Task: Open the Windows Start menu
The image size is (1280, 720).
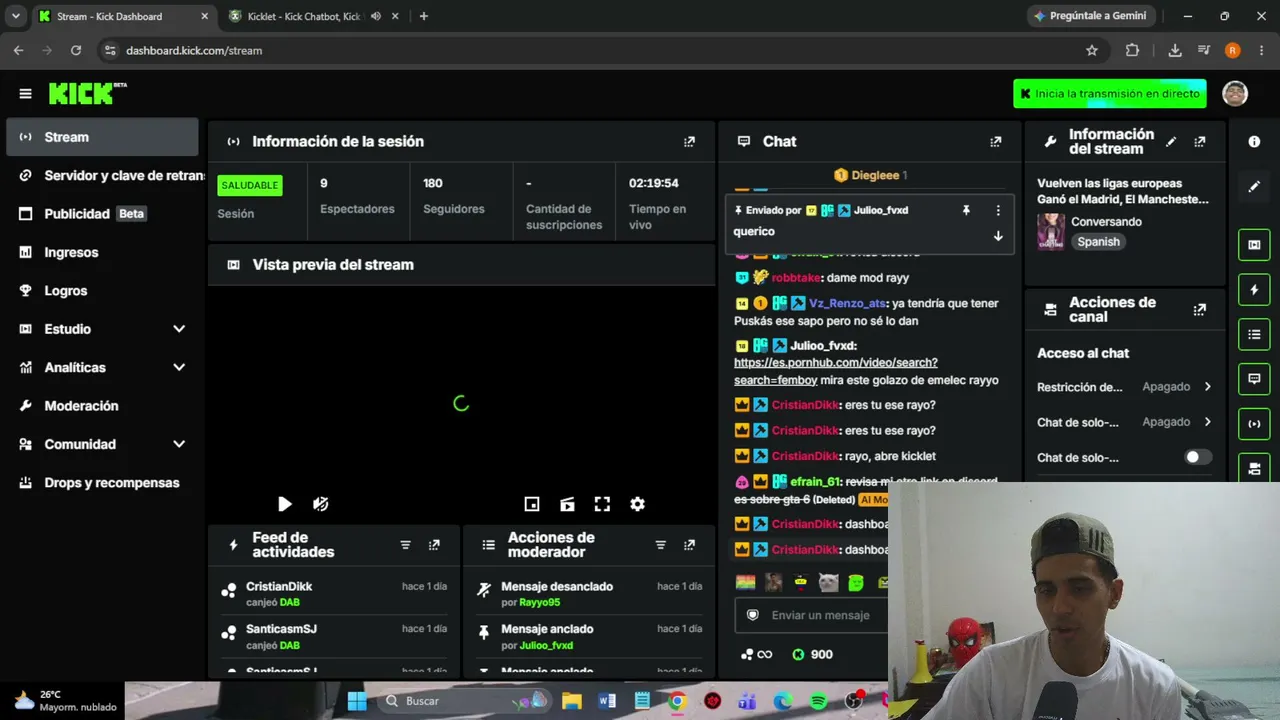Action: click(x=357, y=701)
